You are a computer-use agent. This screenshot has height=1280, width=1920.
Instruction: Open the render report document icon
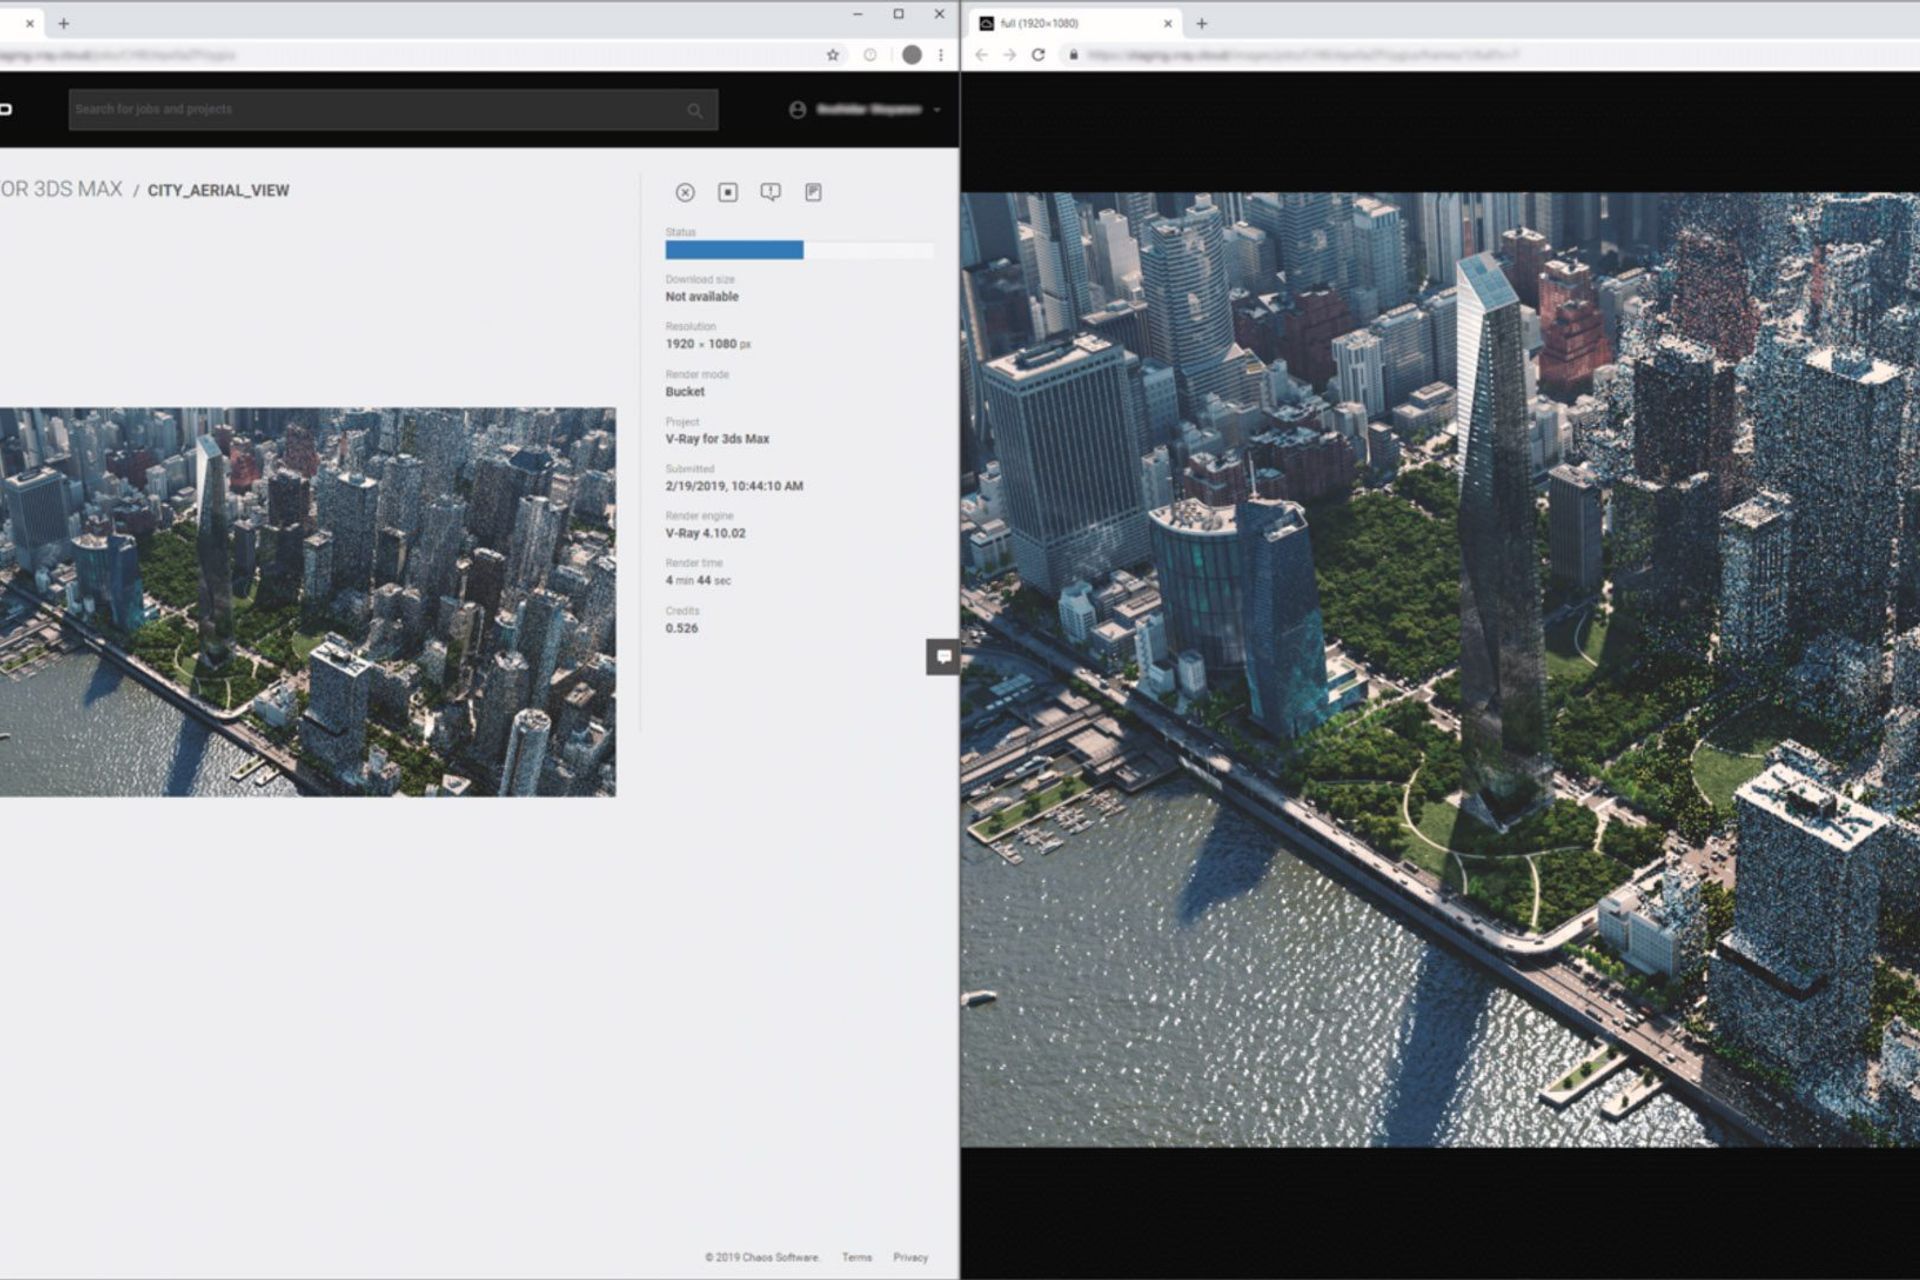814,192
